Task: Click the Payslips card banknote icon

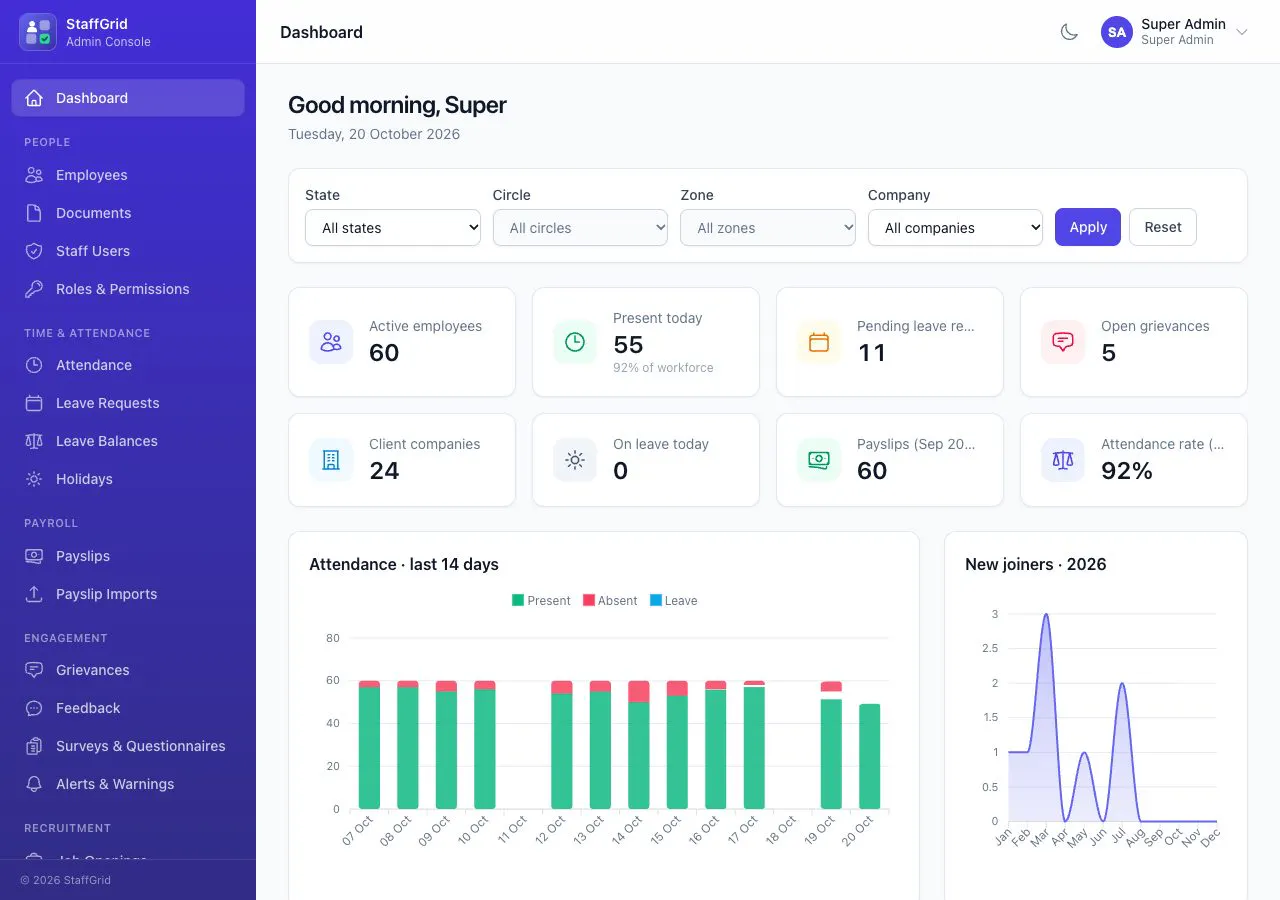Action: (x=819, y=460)
